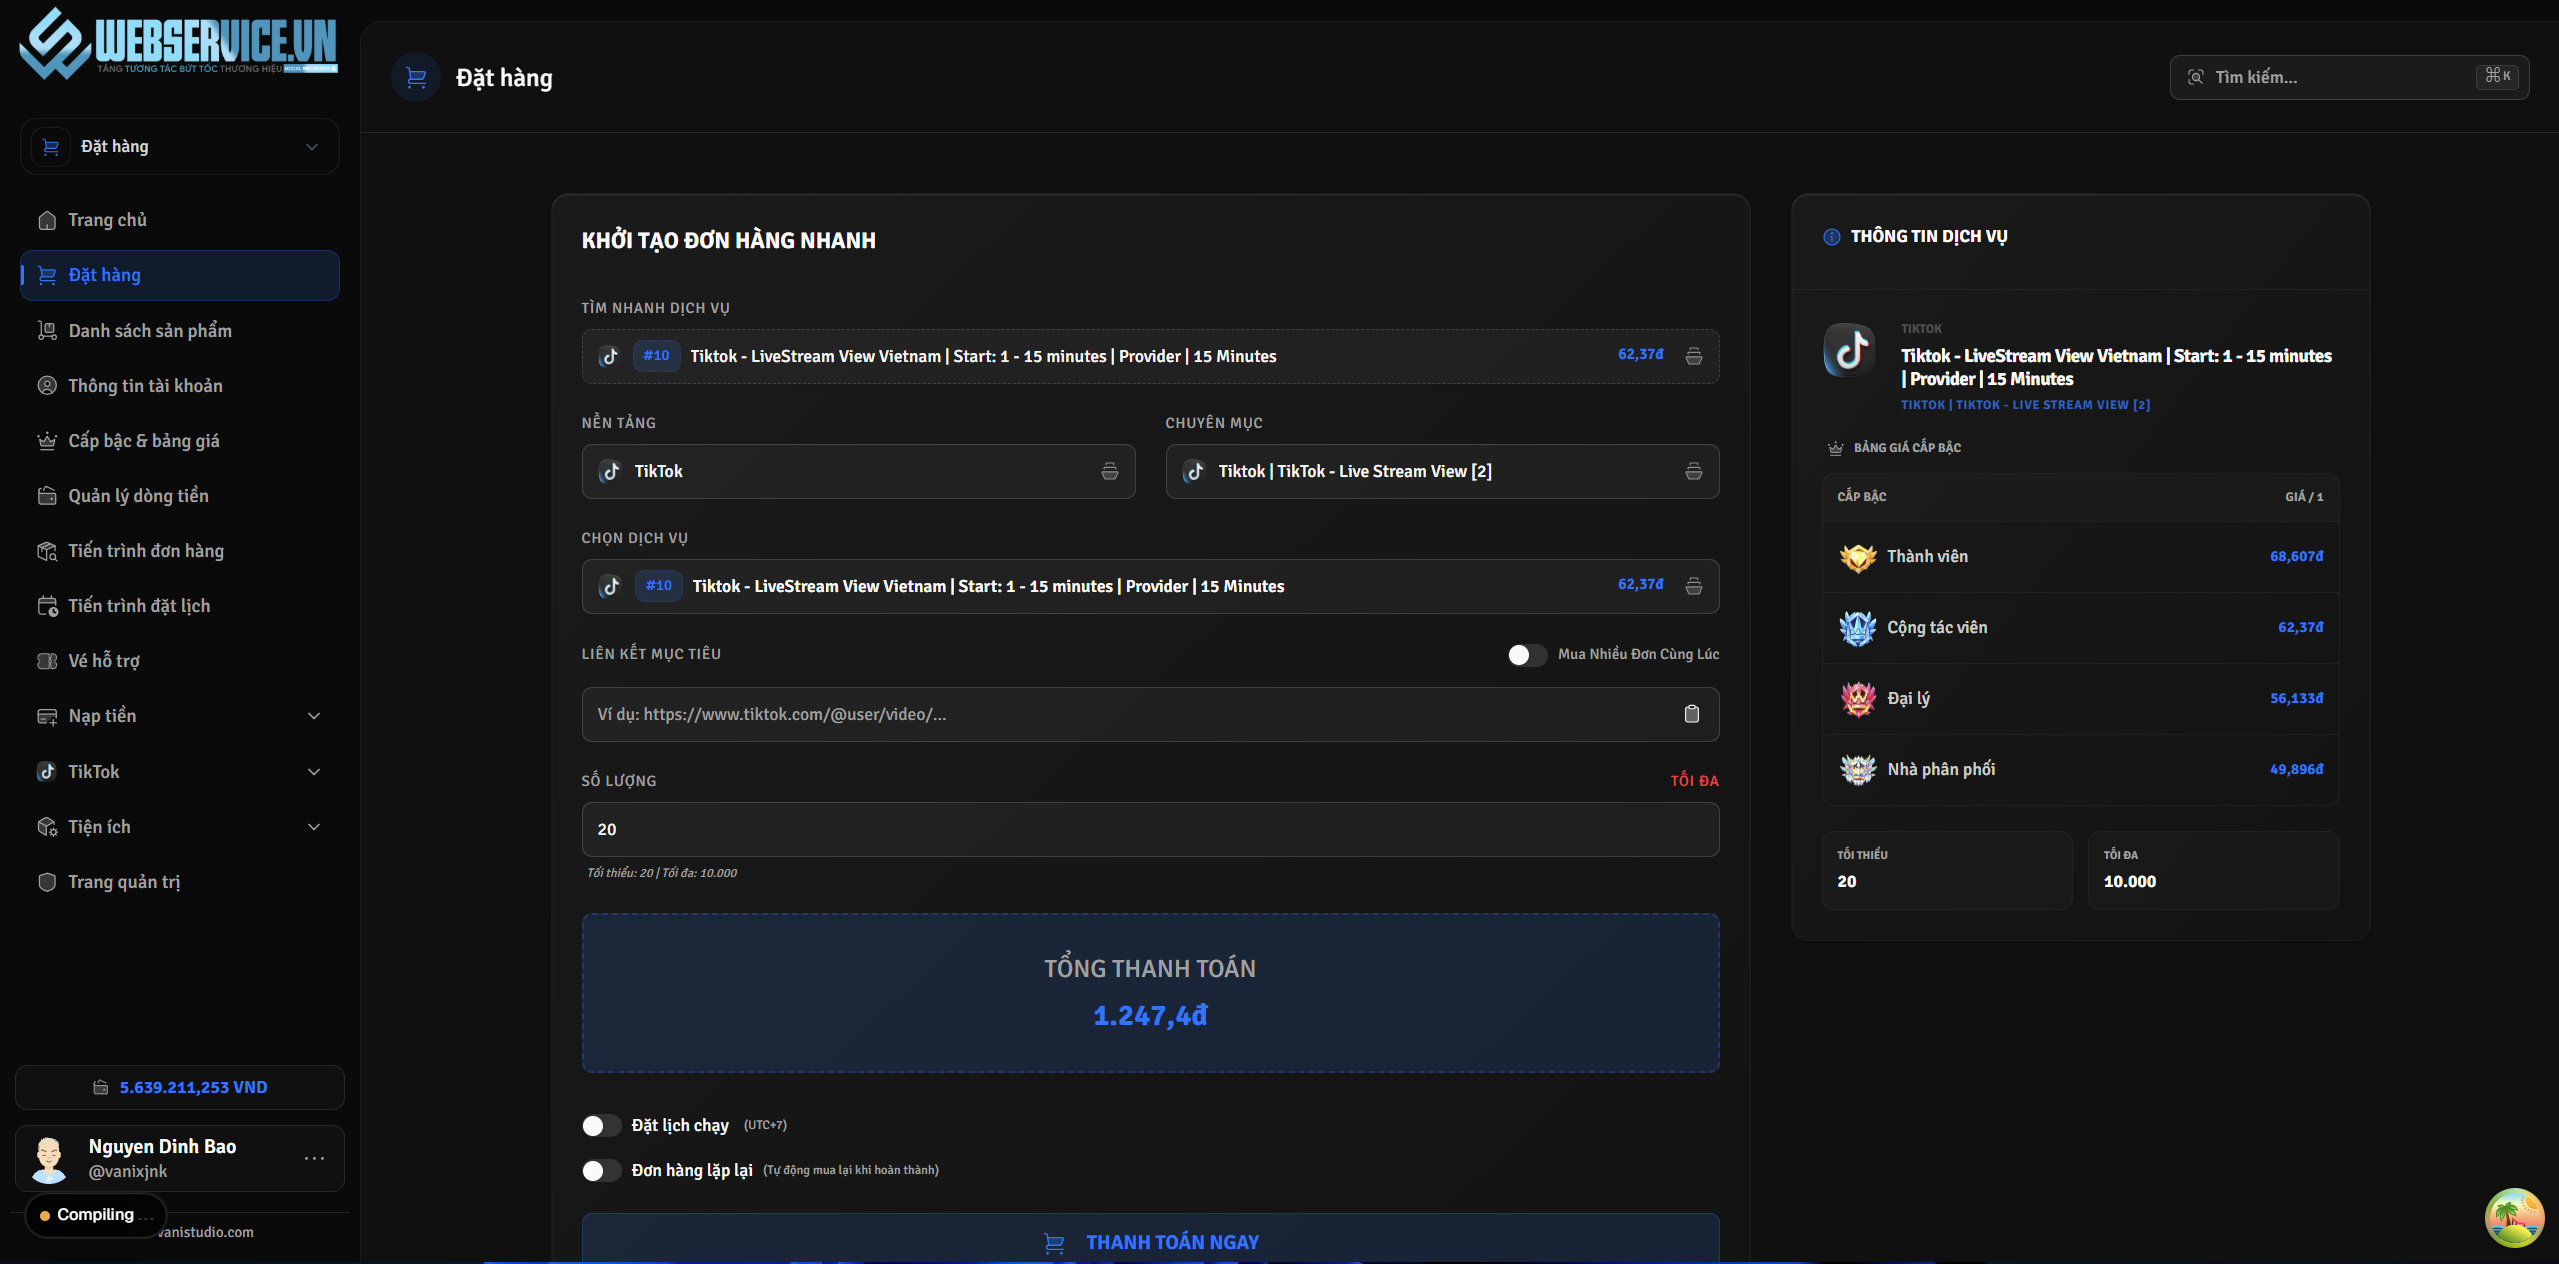
Task: Open the Chuyên mục category dropdown
Action: pyautogui.click(x=1441, y=472)
